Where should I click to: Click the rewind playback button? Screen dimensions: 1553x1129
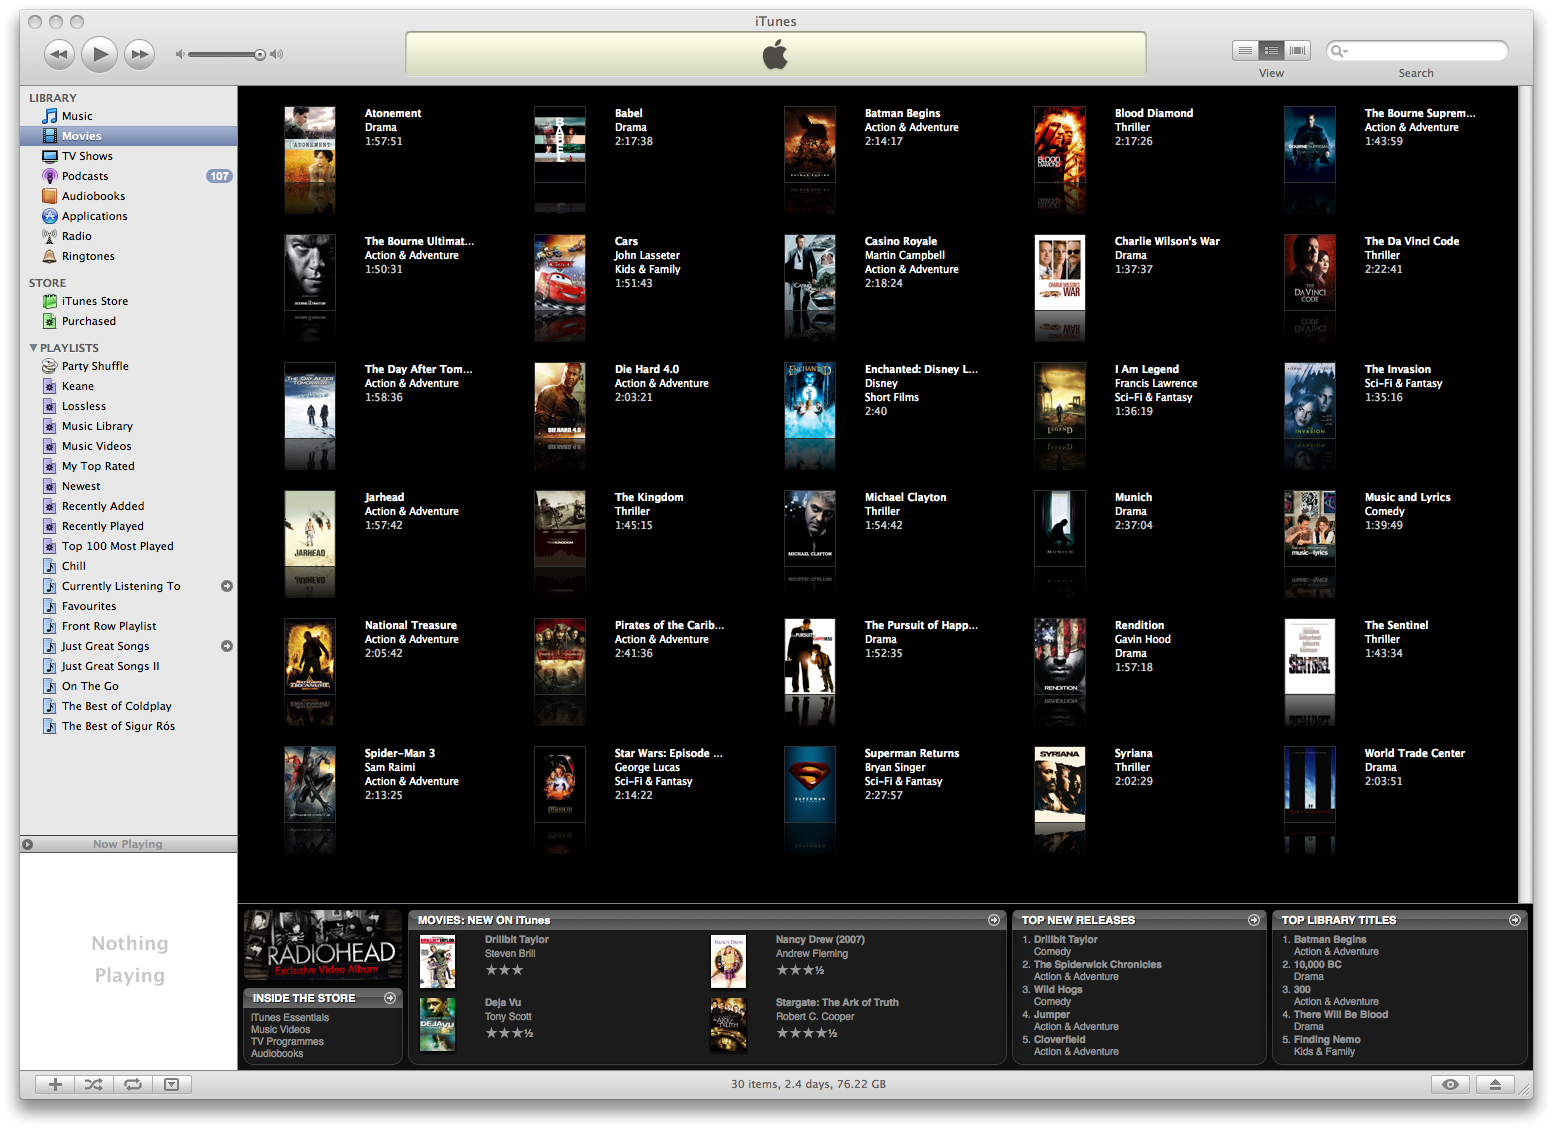[x=59, y=54]
